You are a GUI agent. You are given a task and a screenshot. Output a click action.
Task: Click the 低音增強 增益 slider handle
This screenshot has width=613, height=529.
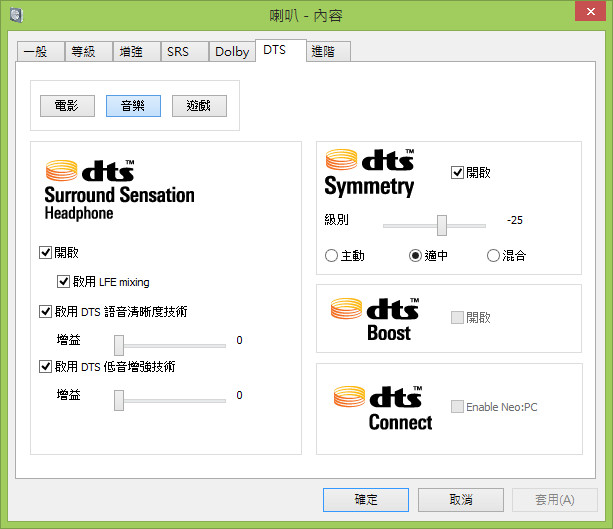tap(119, 400)
